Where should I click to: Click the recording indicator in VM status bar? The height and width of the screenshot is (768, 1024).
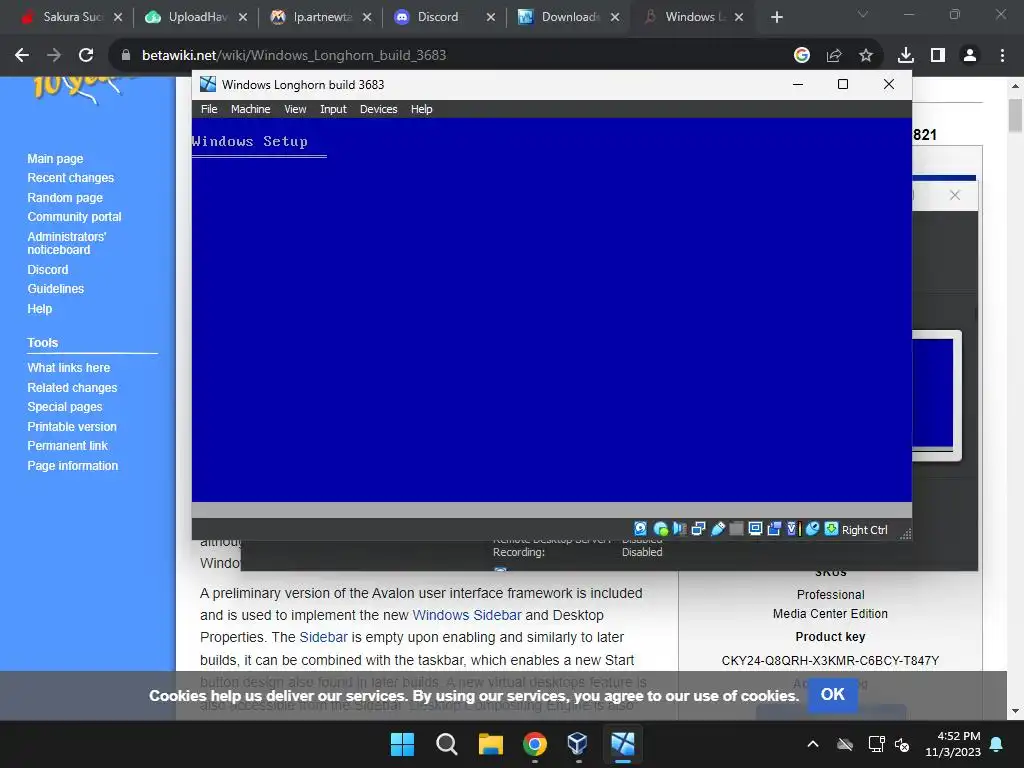pyautogui.click(x=774, y=529)
